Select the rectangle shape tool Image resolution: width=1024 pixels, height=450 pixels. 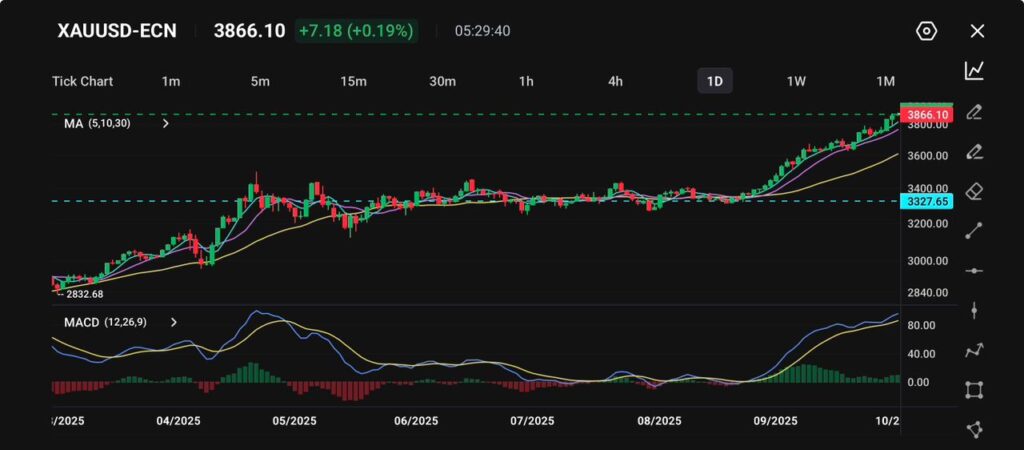tap(974, 390)
